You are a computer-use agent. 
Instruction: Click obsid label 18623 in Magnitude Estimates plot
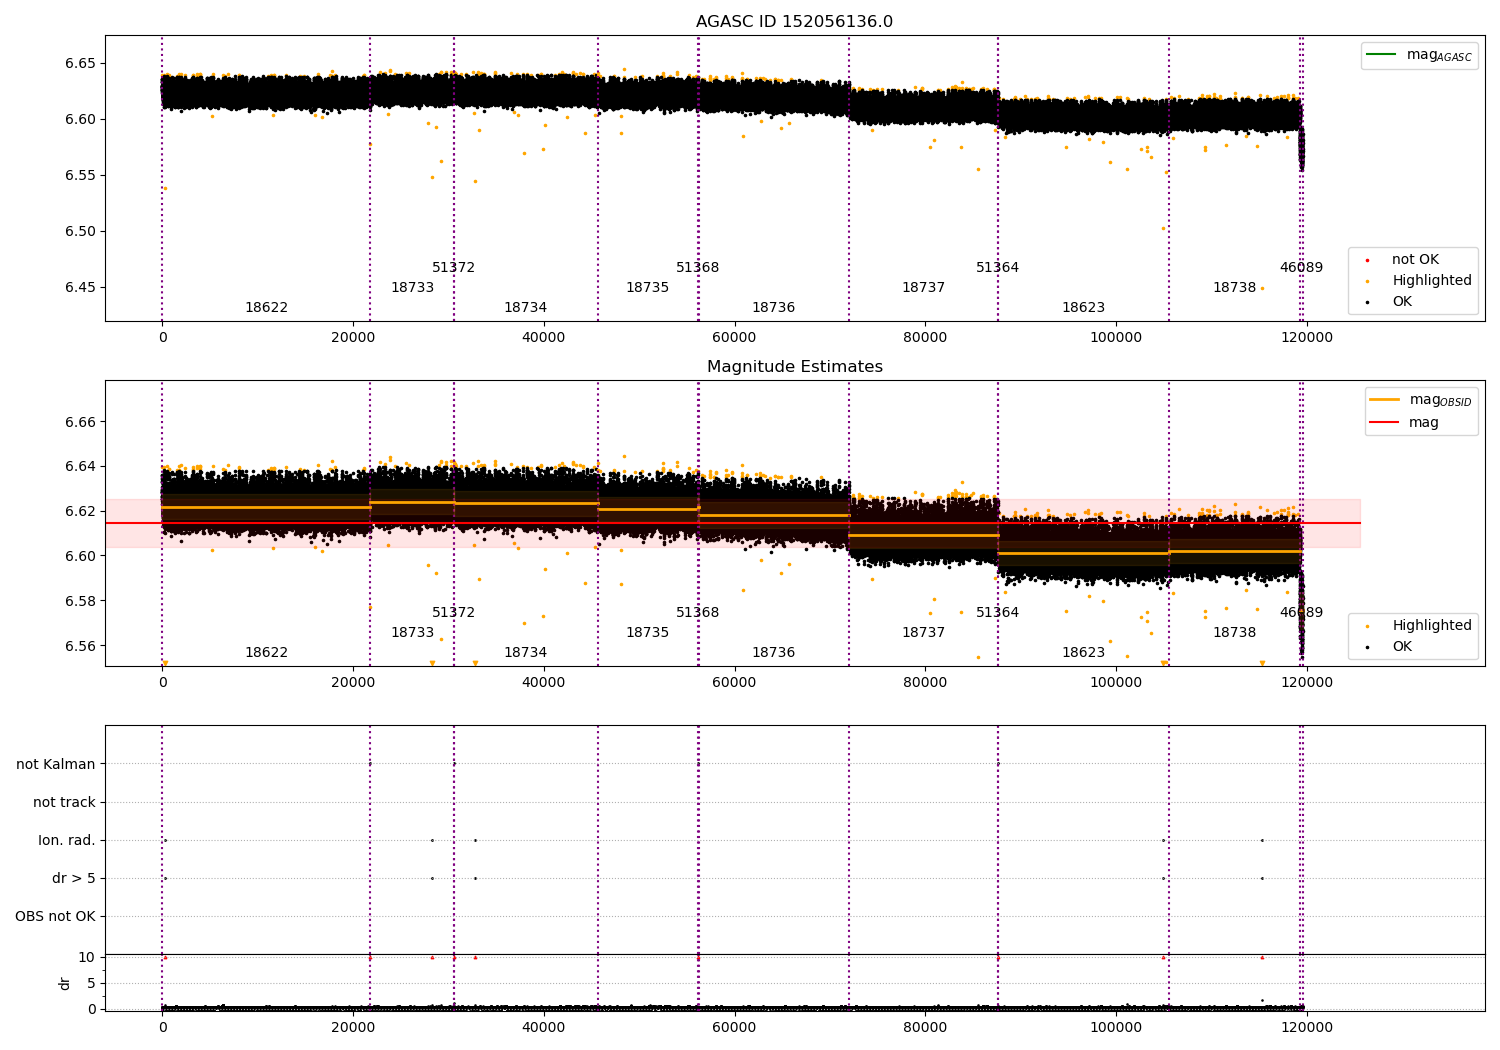[1083, 653]
